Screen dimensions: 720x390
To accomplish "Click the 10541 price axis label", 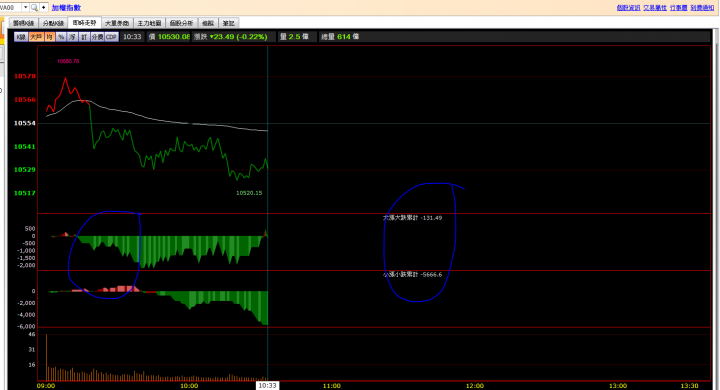I will (x=24, y=147).
